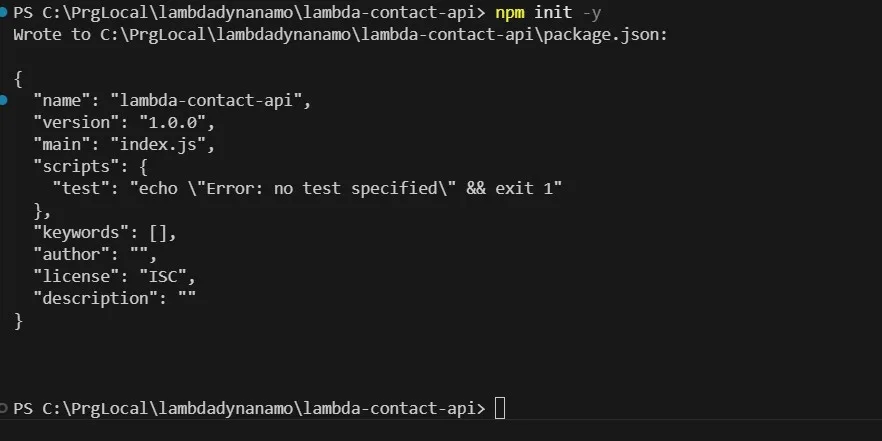This screenshot has height=441, width=882.
Task: Click the "npm" command text
Action: [512, 13]
